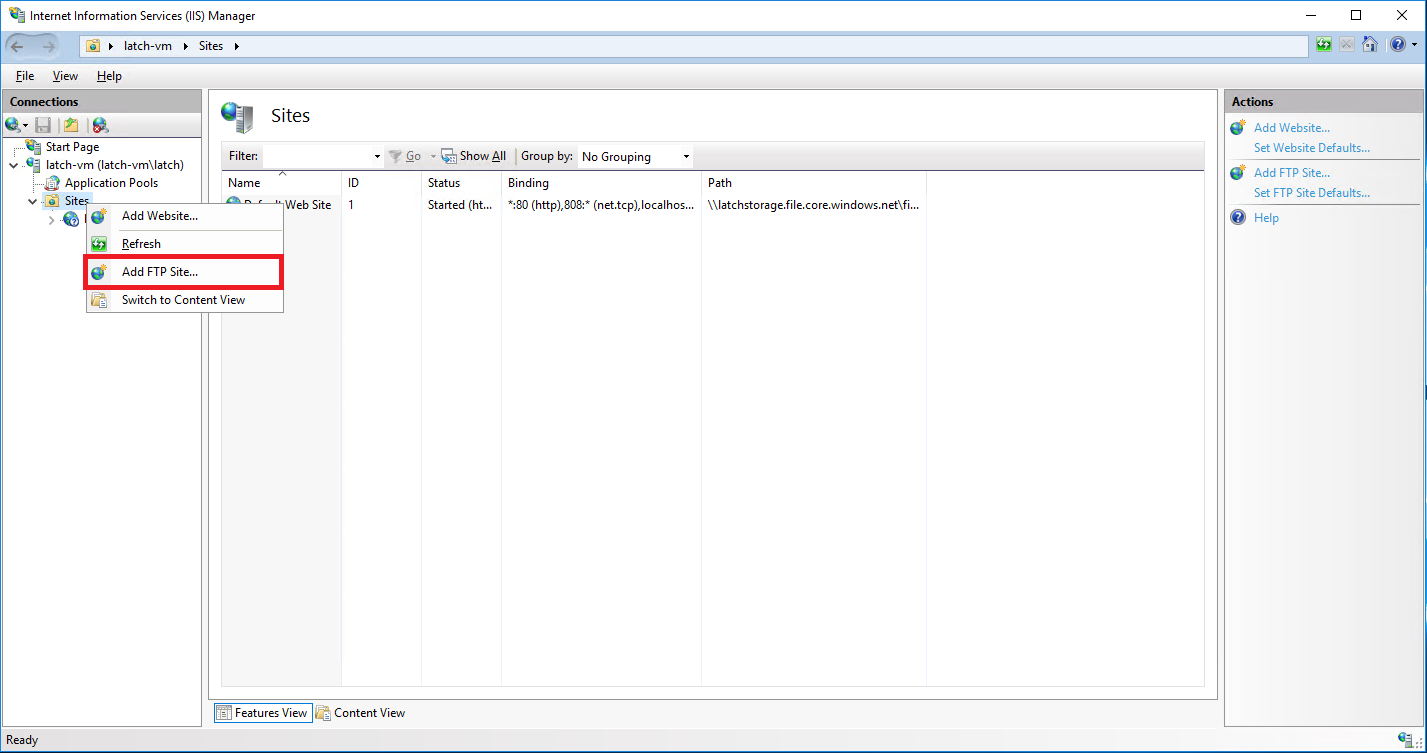Viewport: 1427px width, 753px height.
Task: Collapse the latch-vm server node
Action: pyautogui.click(x=14, y=165)
